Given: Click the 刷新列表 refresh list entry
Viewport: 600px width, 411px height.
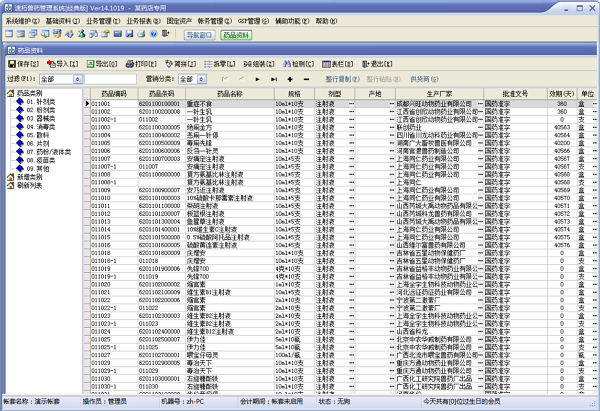Looking at the screenshot, I should click(x=25, y=186).
